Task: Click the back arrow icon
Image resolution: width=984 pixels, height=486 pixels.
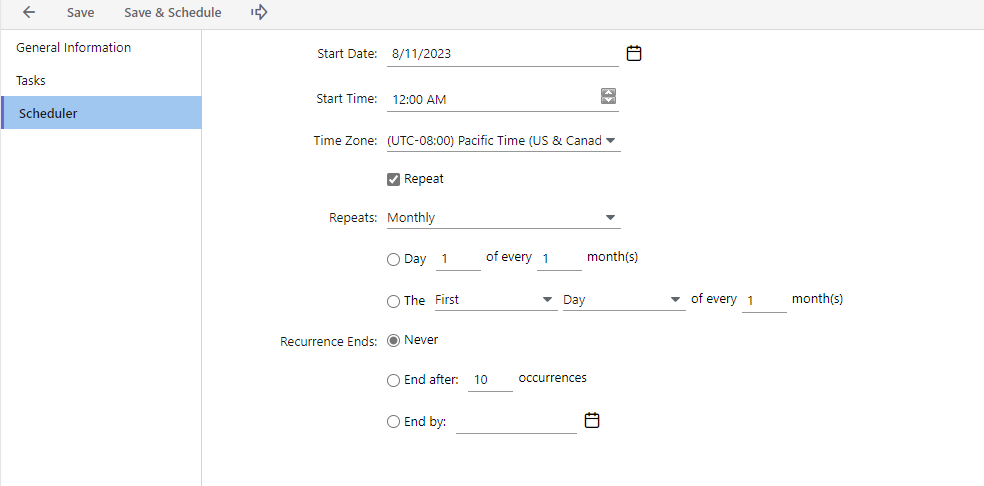Action: 29,13
